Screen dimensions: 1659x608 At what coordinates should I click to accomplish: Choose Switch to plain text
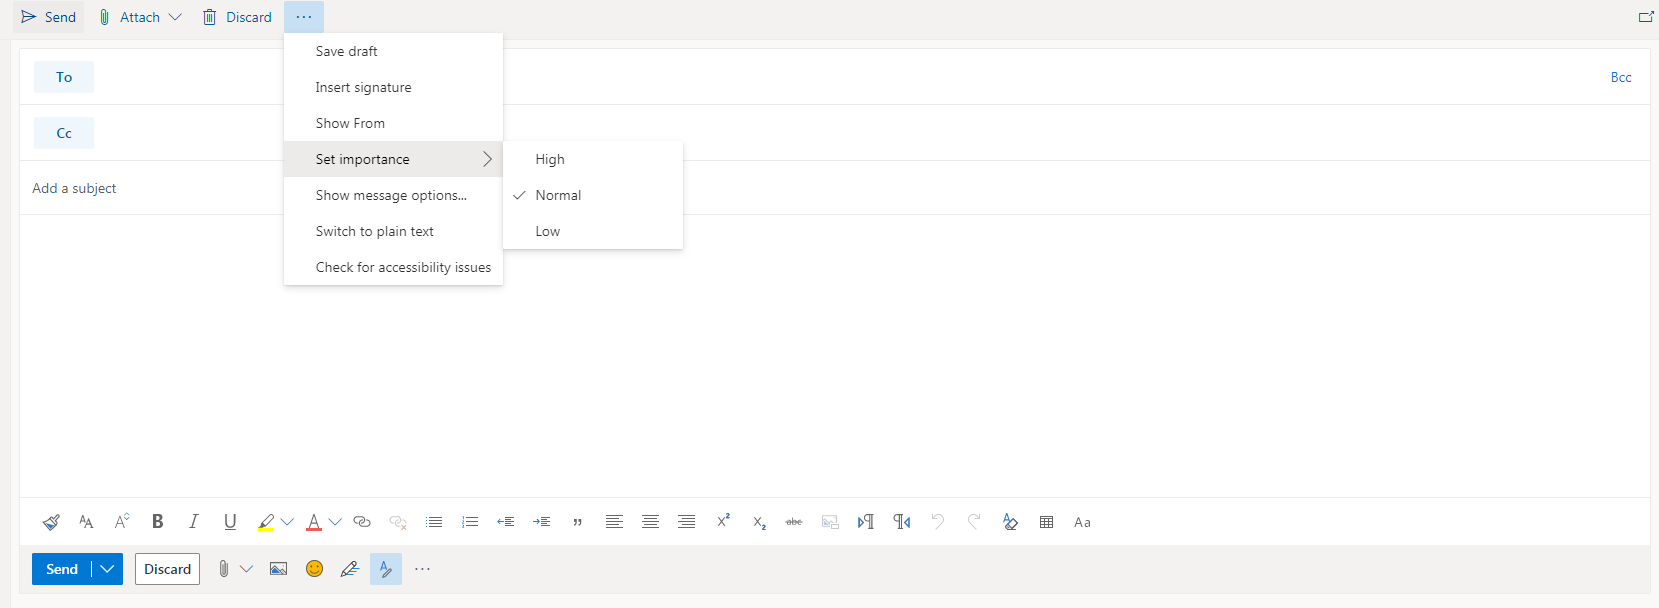[x=374, y=231]
